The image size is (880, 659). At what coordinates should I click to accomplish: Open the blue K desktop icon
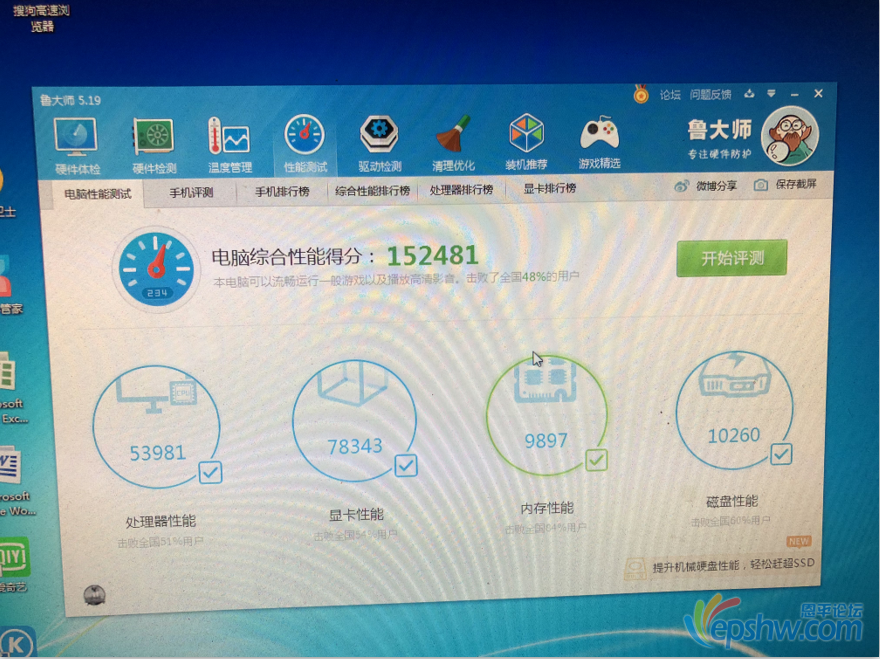click(17, 642)
